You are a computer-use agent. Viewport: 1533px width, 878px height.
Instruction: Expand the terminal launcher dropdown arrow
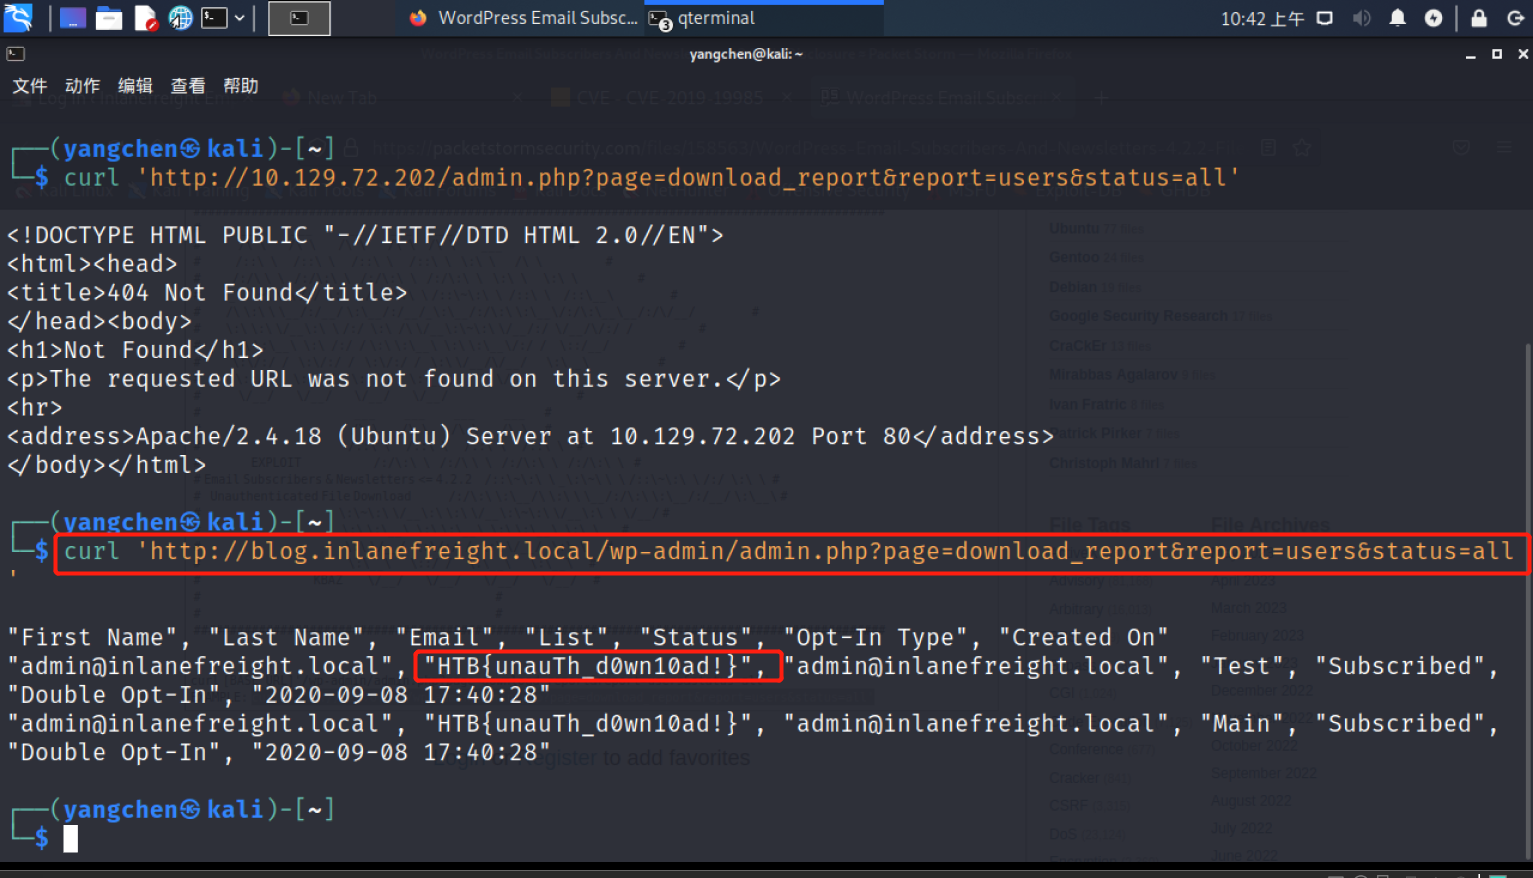point(240,18)
